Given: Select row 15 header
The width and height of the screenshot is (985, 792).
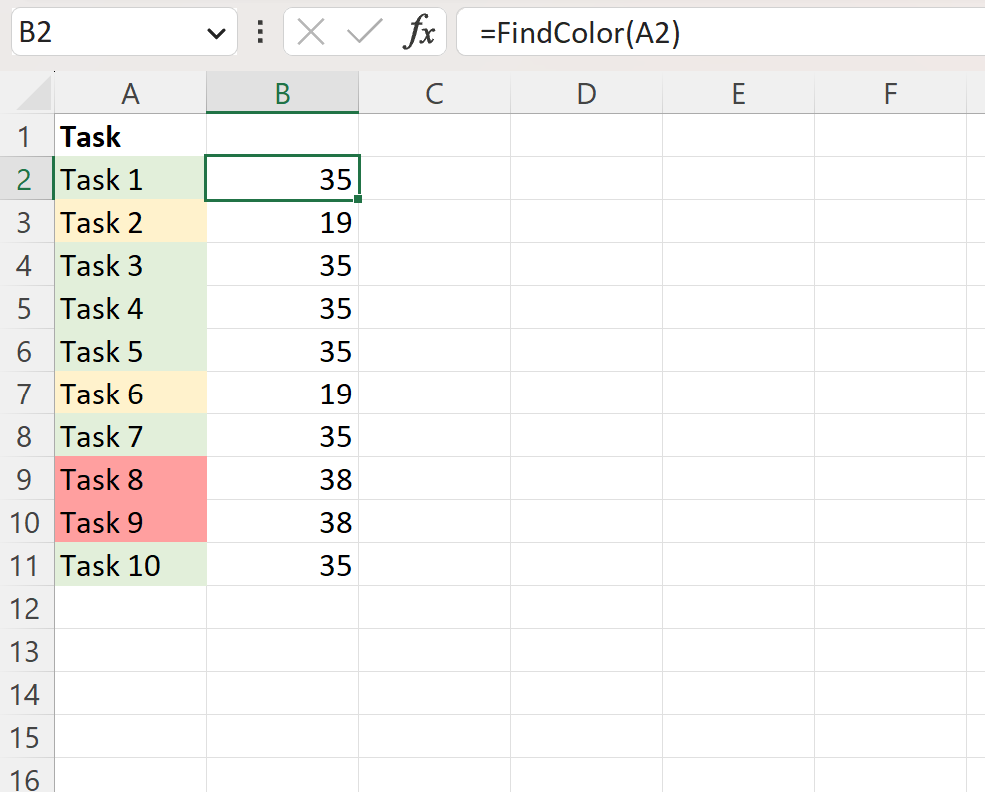Looking at the screenshot, I should click(27, 736).
